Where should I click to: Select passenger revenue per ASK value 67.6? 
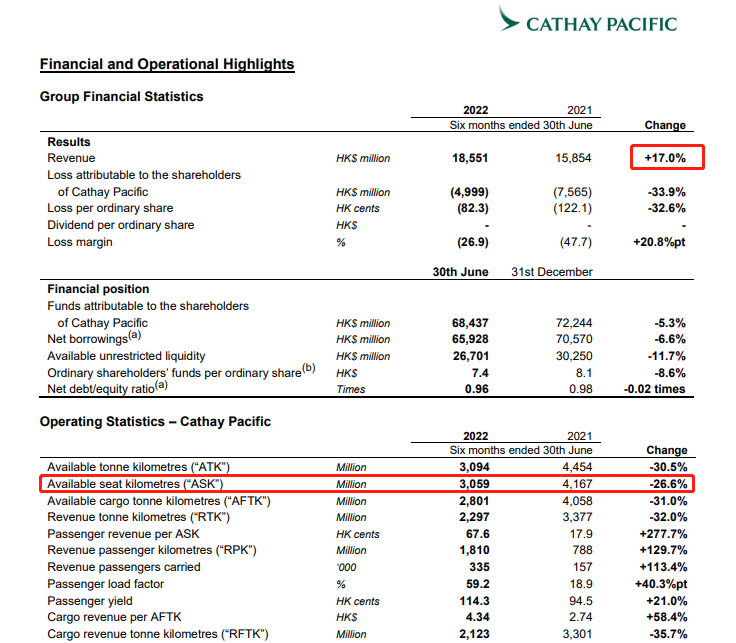coord(478,534)
